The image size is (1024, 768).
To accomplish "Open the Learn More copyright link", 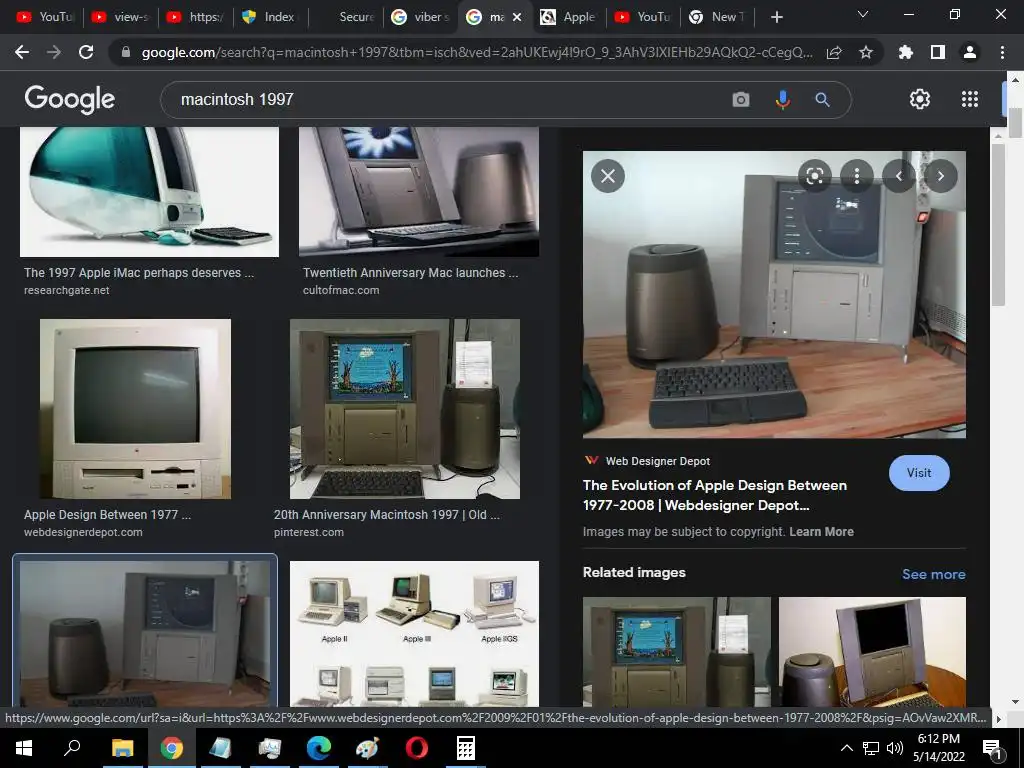I will (821, 532).
